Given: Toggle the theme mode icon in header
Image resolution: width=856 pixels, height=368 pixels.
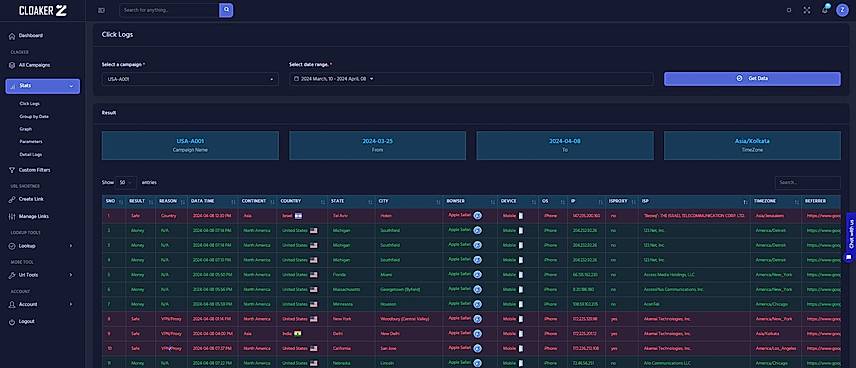Looking at the screenshot, I should [789, 10].
